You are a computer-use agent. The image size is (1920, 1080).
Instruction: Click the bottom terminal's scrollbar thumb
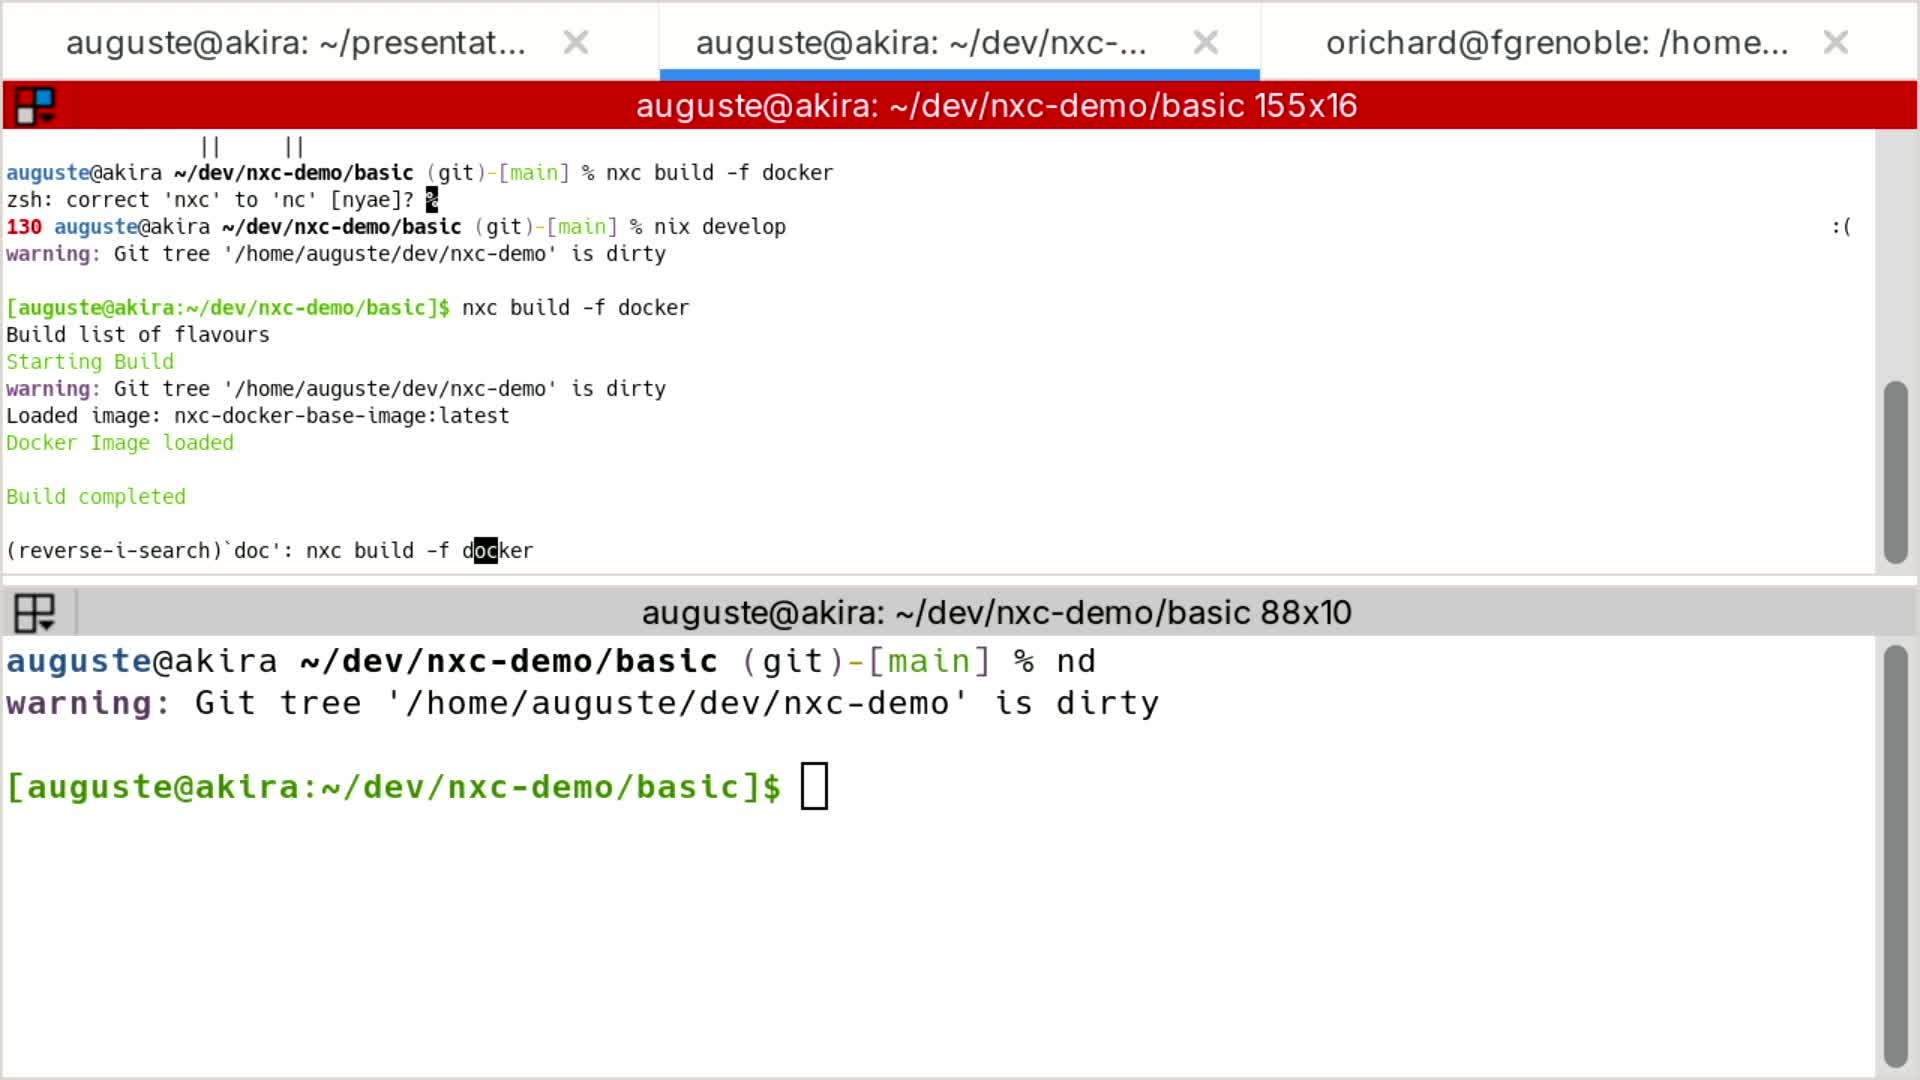pos(1895,855)
